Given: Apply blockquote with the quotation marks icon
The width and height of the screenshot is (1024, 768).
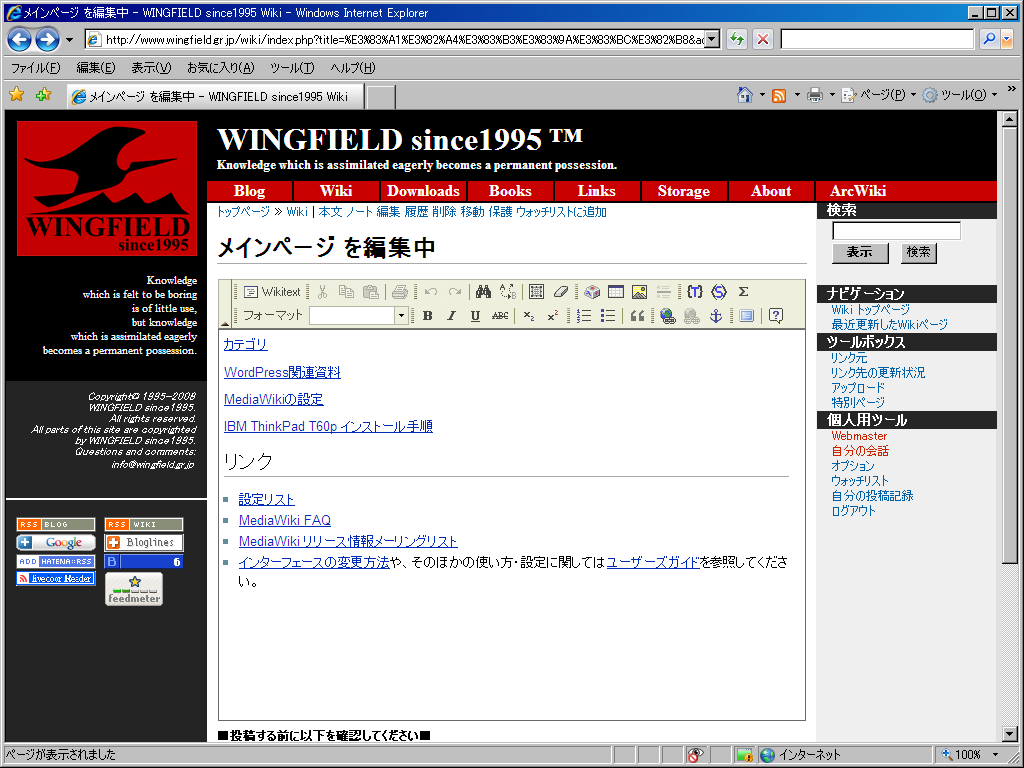Looking at the screenshot, I should (637, 316).
